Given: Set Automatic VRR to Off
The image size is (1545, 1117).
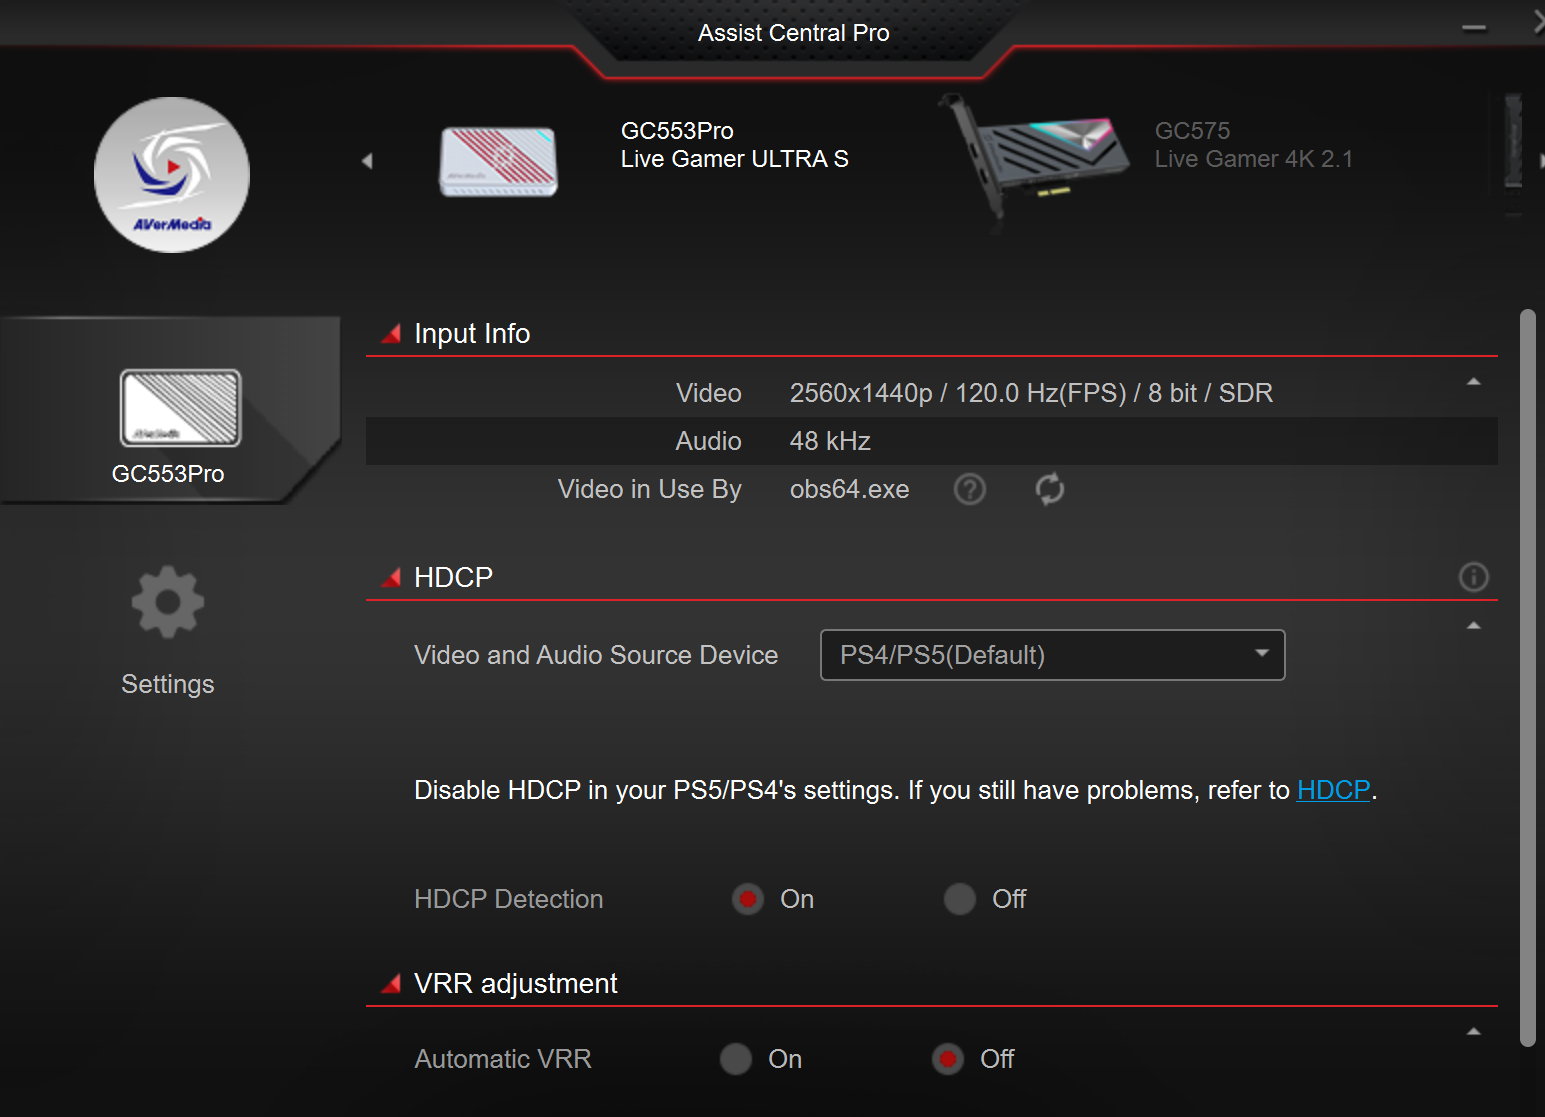Looking at the screenshot, I should pos(948,1059).
